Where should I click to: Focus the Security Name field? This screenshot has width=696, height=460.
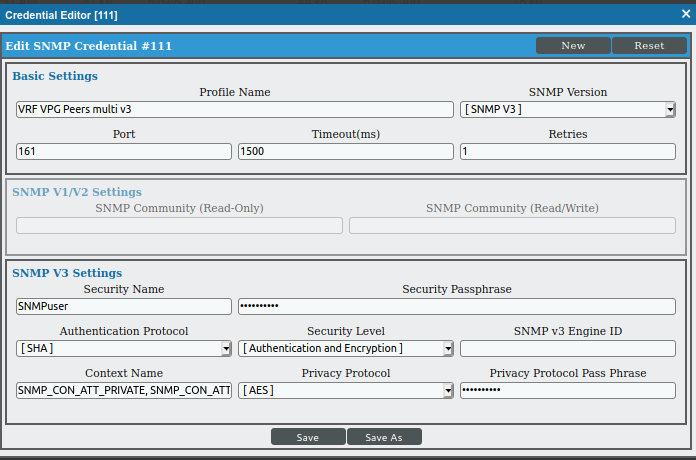click(x=124, y=307)
